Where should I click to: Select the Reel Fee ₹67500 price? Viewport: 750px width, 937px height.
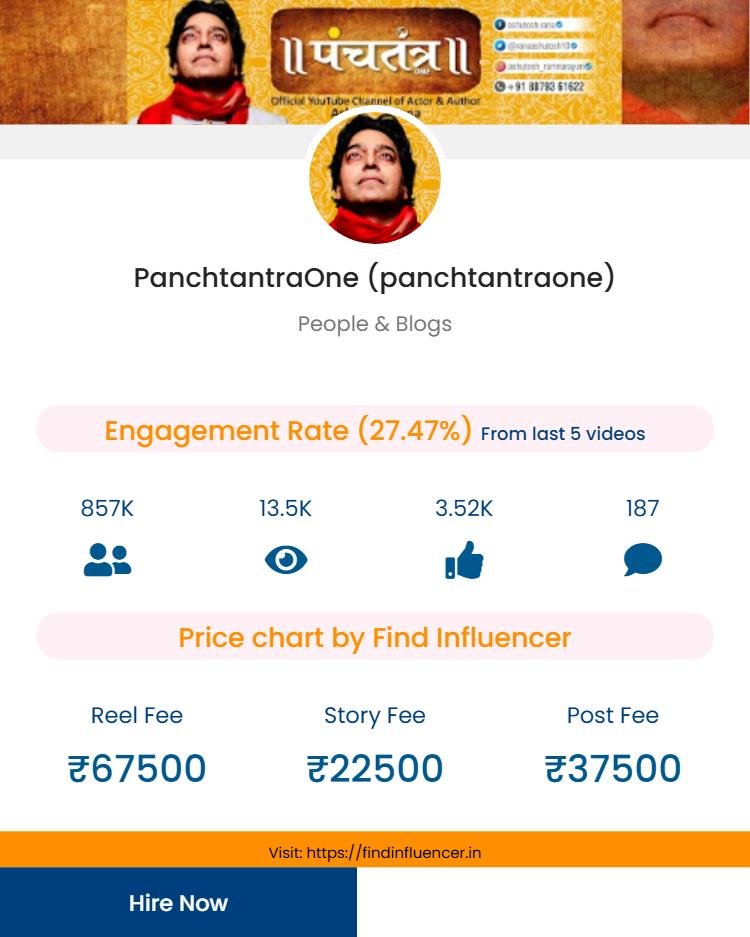137,768
